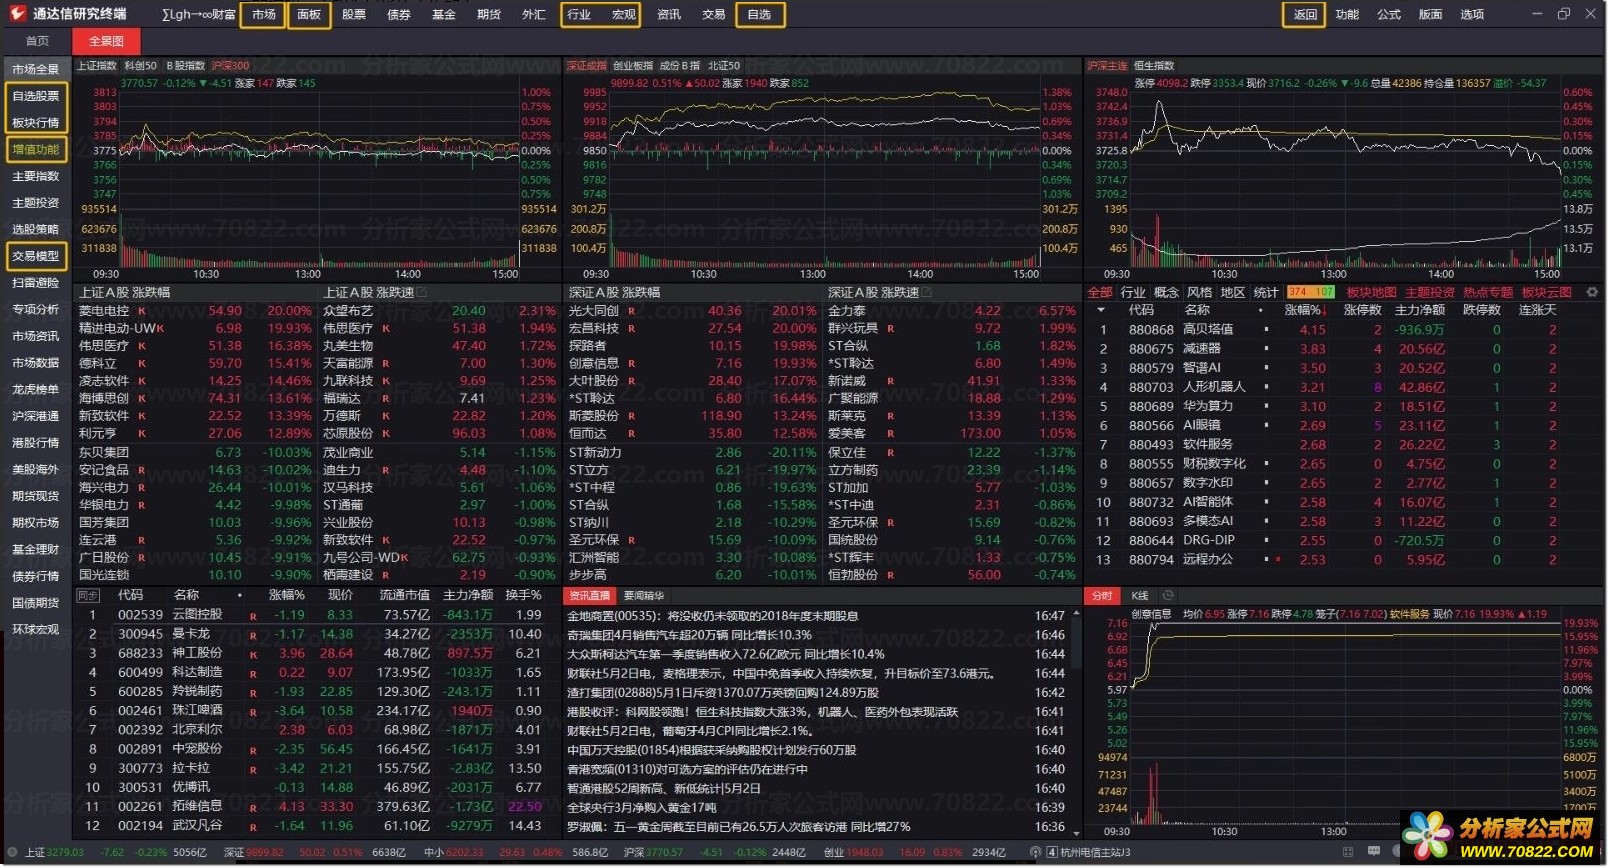1610x868 pixels.
Task: Click the R marker beside 光大同创
Action: pyautogui.click(x=632, y=311)
